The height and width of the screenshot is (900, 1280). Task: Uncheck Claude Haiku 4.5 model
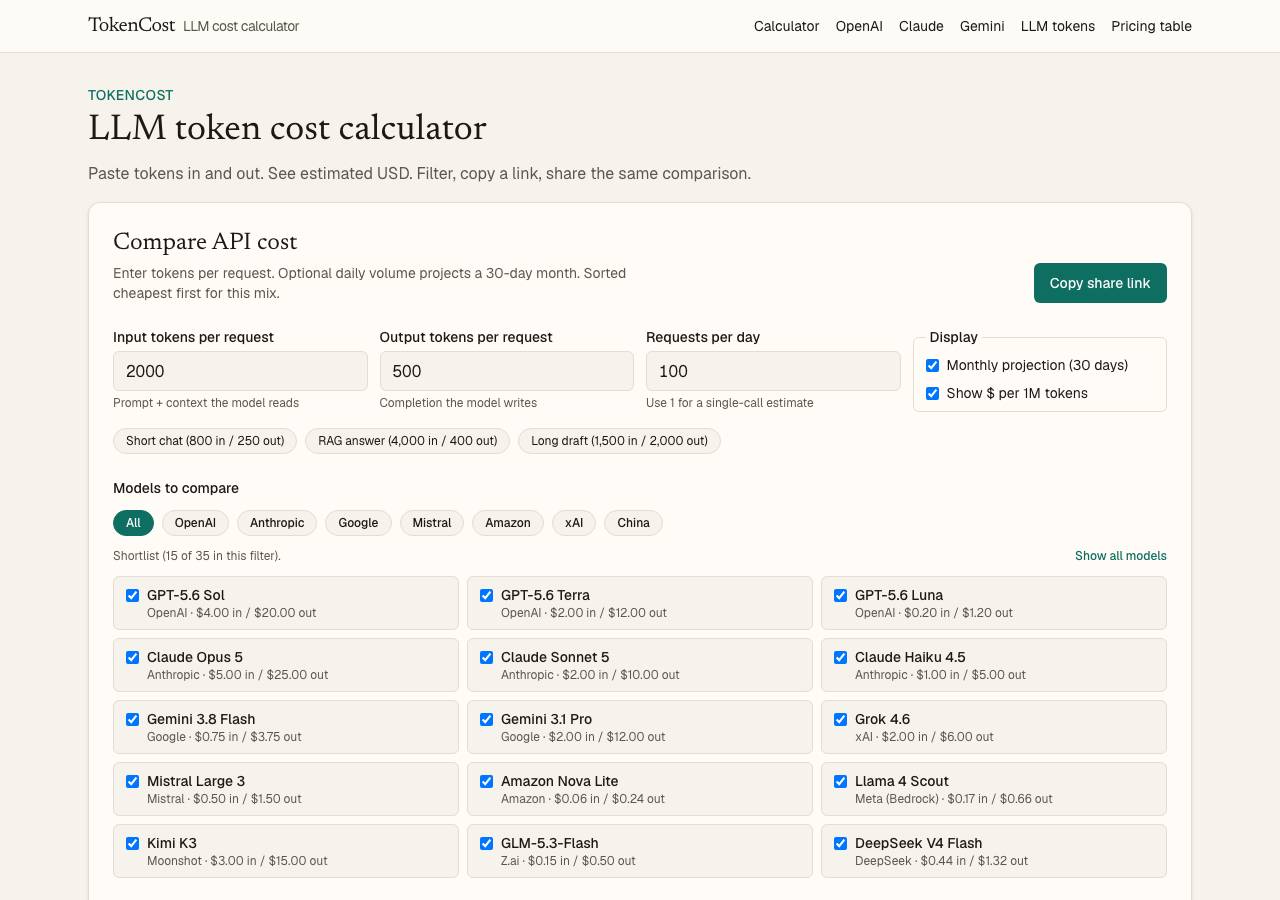(x=840, y=657)
